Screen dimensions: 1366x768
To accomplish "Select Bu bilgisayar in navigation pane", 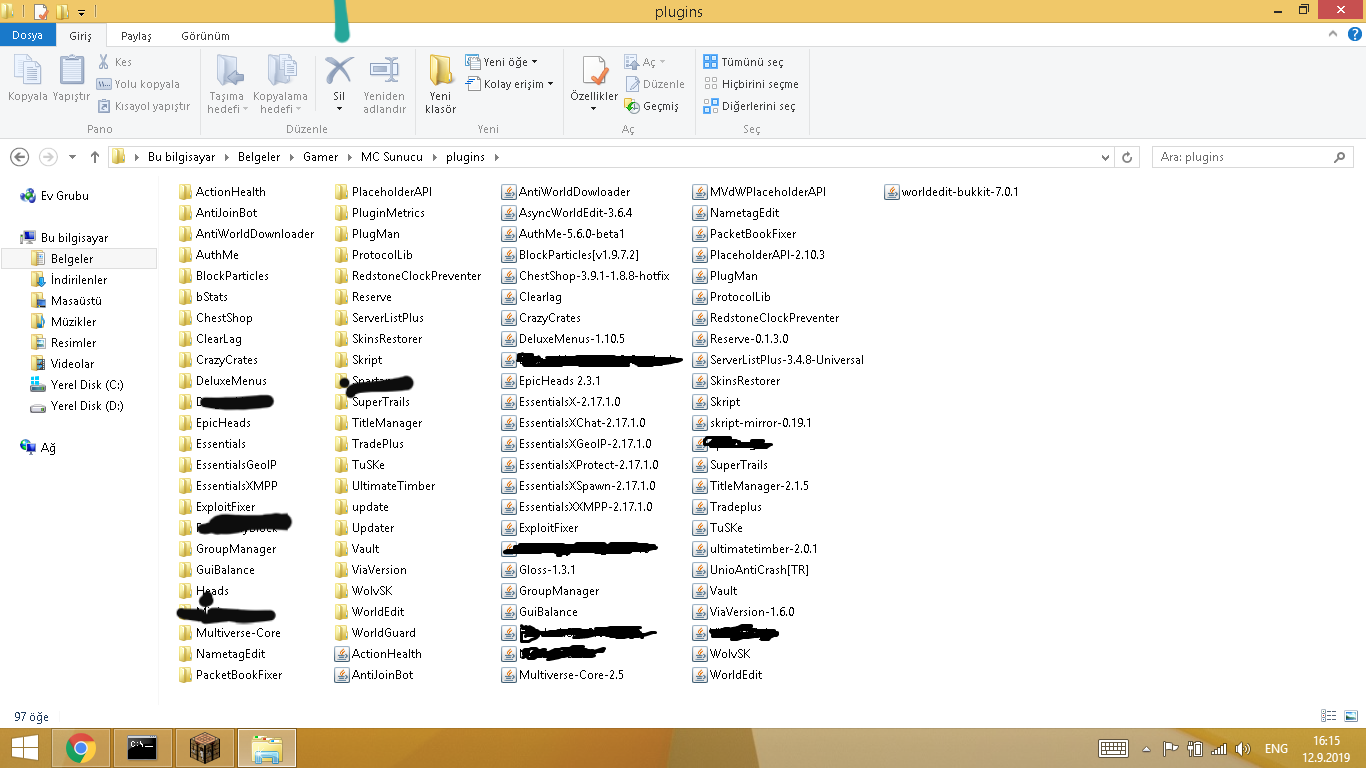I will tap(73, 238).
